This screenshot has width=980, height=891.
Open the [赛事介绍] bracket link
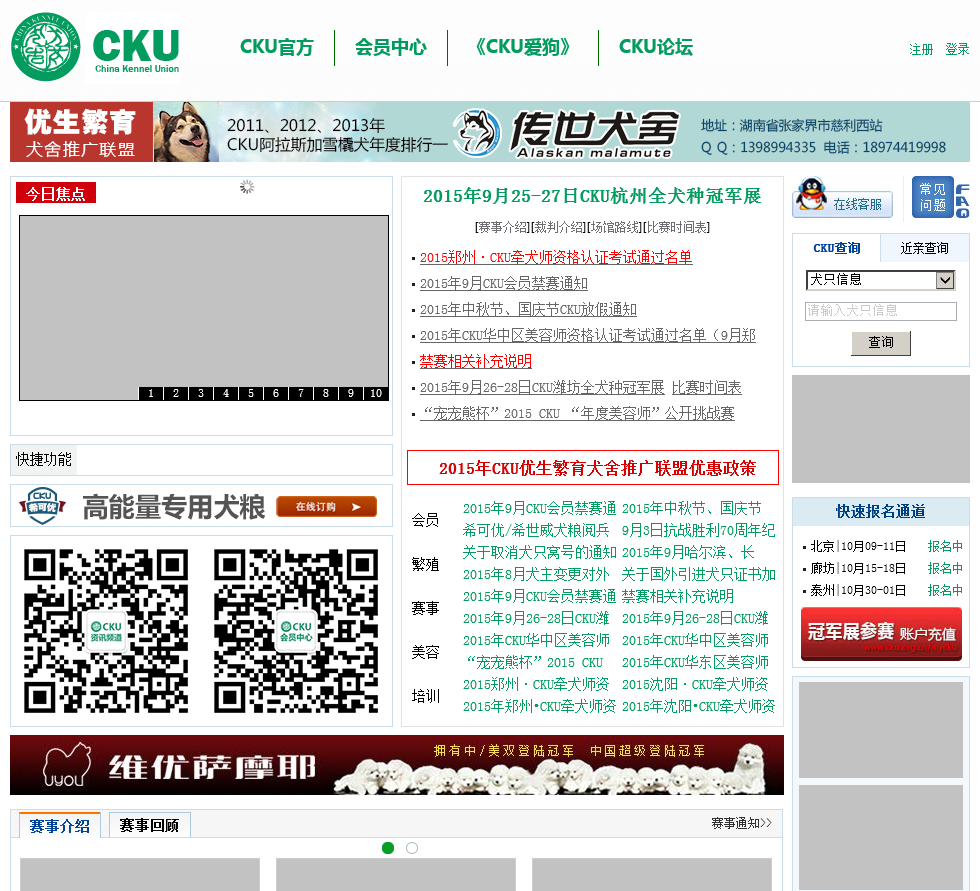coord(502,227)
